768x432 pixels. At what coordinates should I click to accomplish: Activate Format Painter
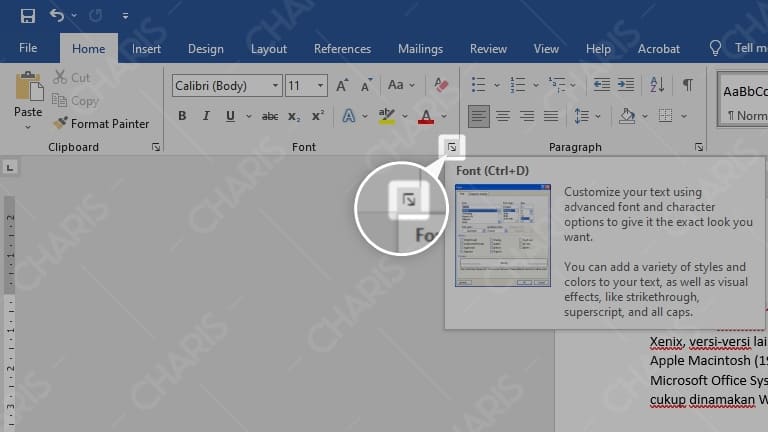[101, 123]
